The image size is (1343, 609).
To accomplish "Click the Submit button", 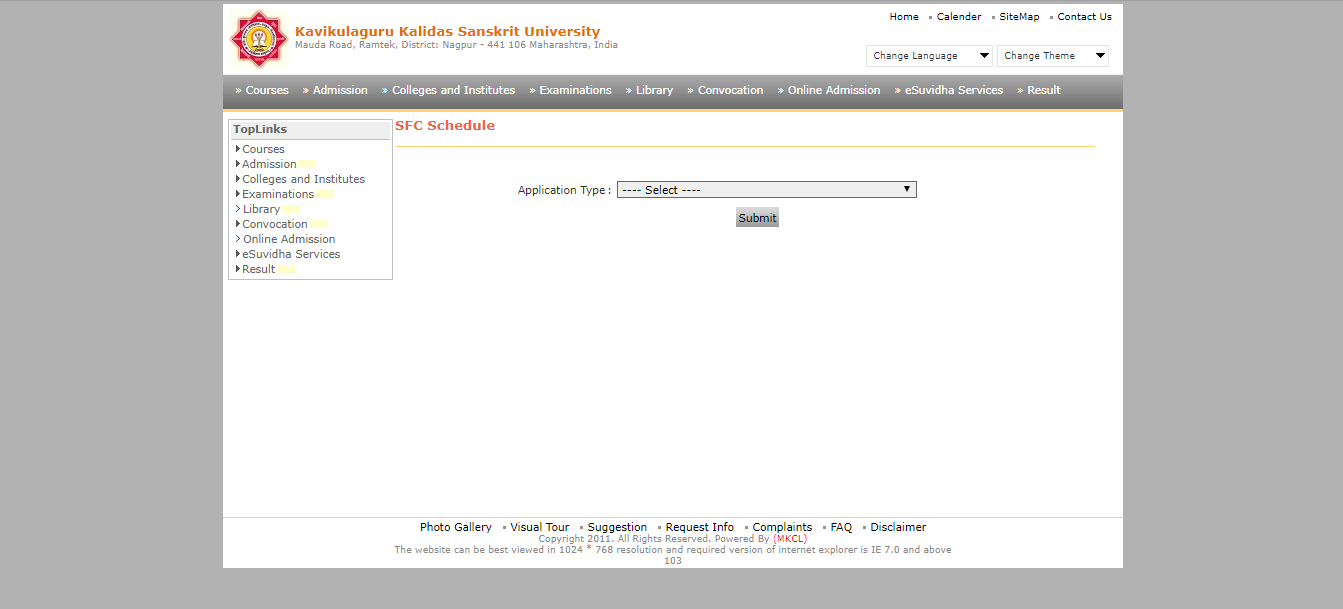I will 757,217.
